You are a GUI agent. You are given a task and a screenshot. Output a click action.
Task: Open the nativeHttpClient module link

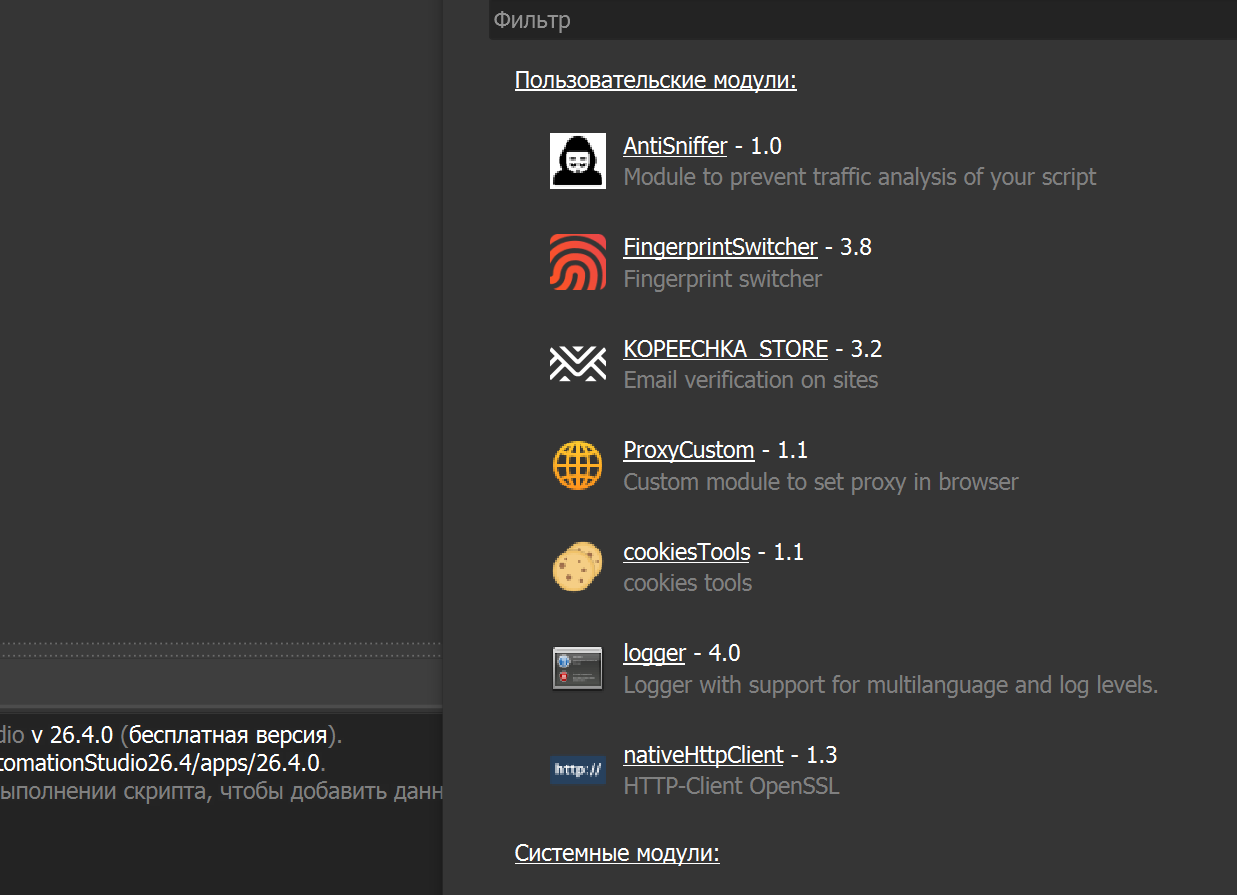point(703,755)
